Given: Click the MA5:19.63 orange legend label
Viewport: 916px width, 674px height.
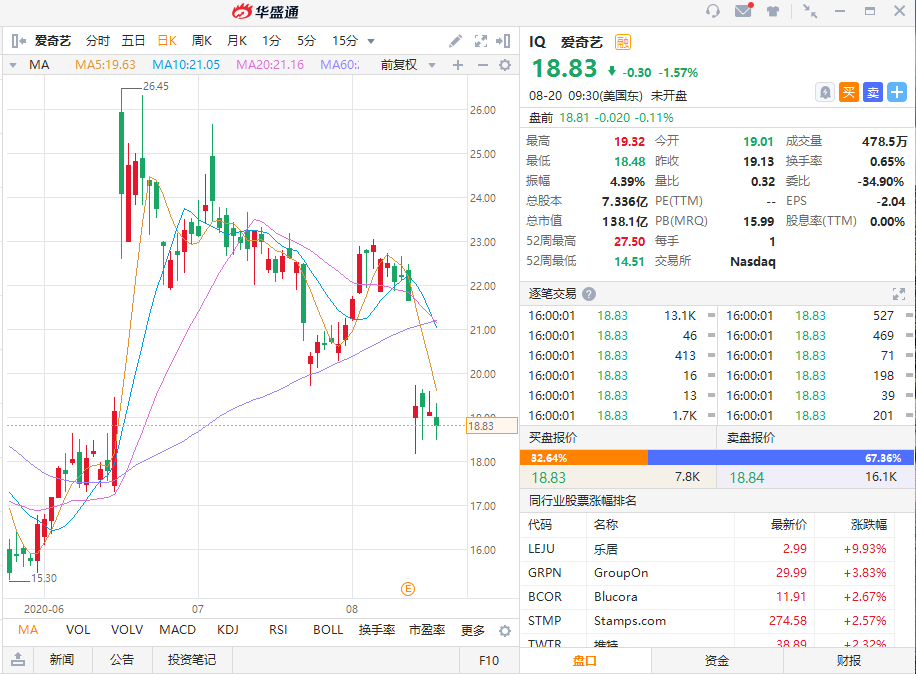Looking at the screenshot, I should tap(105, 65).
